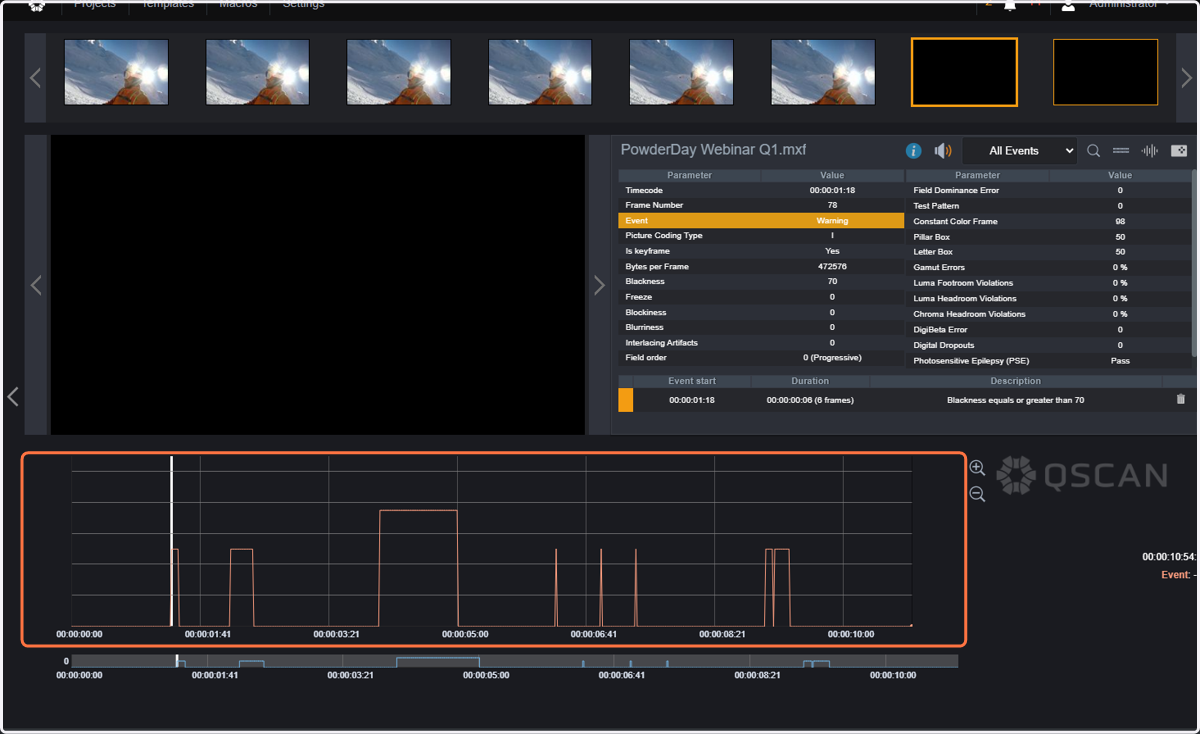Collapse the far-left sidebar chevron

coord(13,397)
